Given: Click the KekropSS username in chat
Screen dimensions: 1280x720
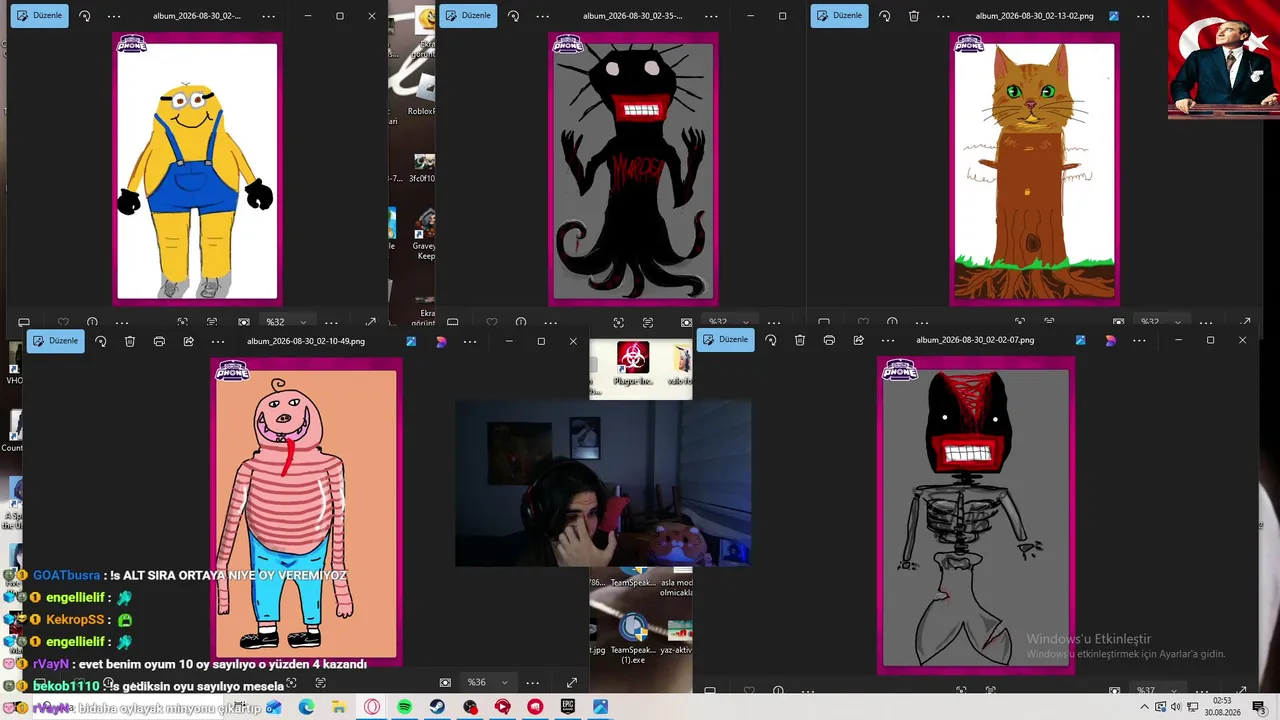Looking at the screenshot, I should 75,620.
